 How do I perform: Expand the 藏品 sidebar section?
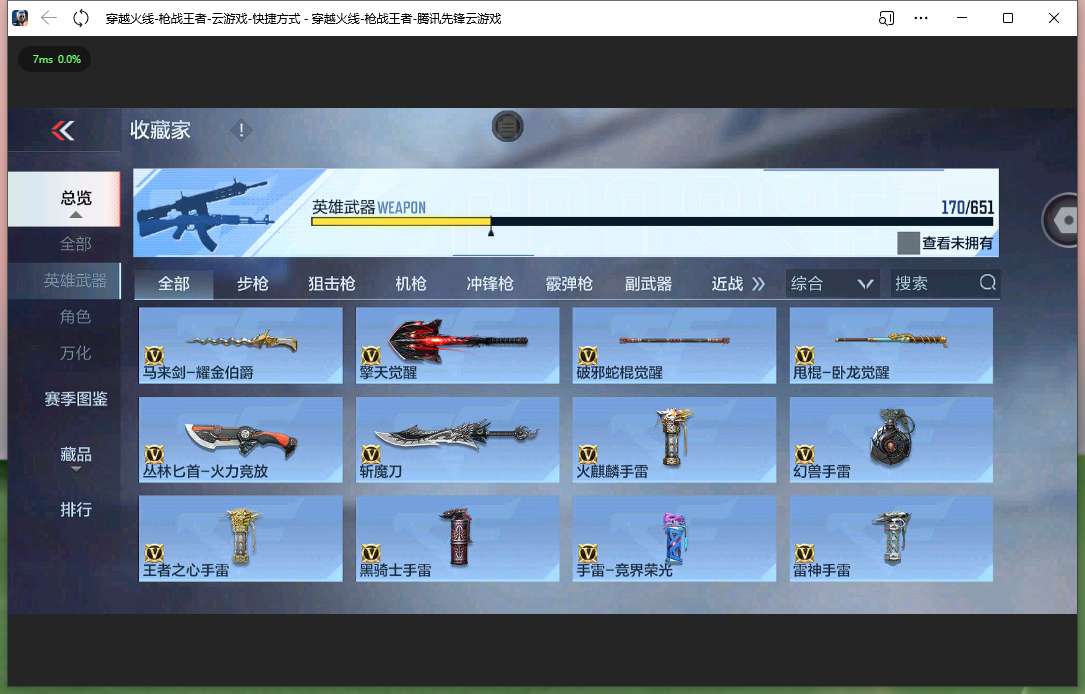pyautogui.click(x=75, y=456)
